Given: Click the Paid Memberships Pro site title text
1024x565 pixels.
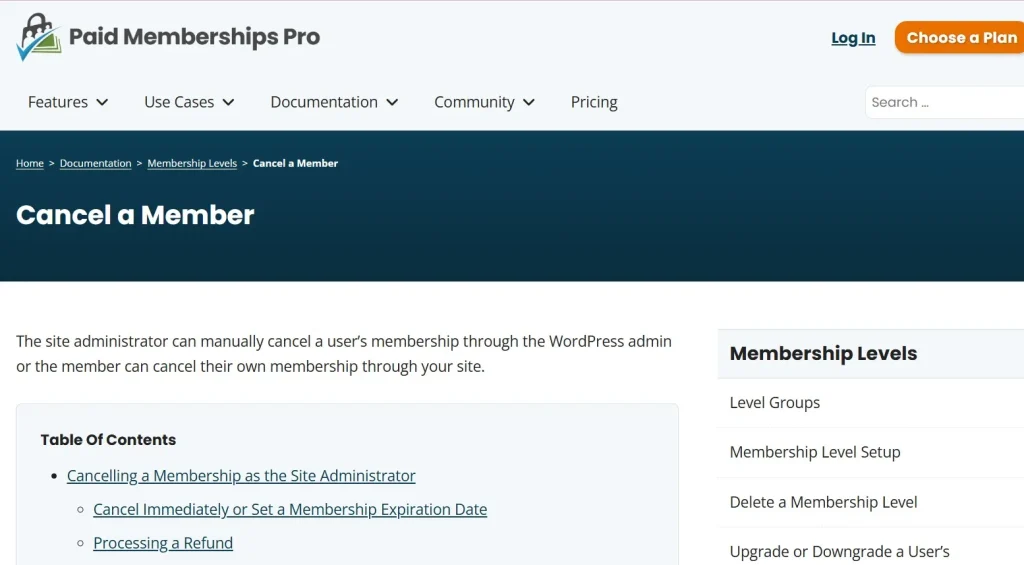Looking at the screenshot, I should point(194,38).
